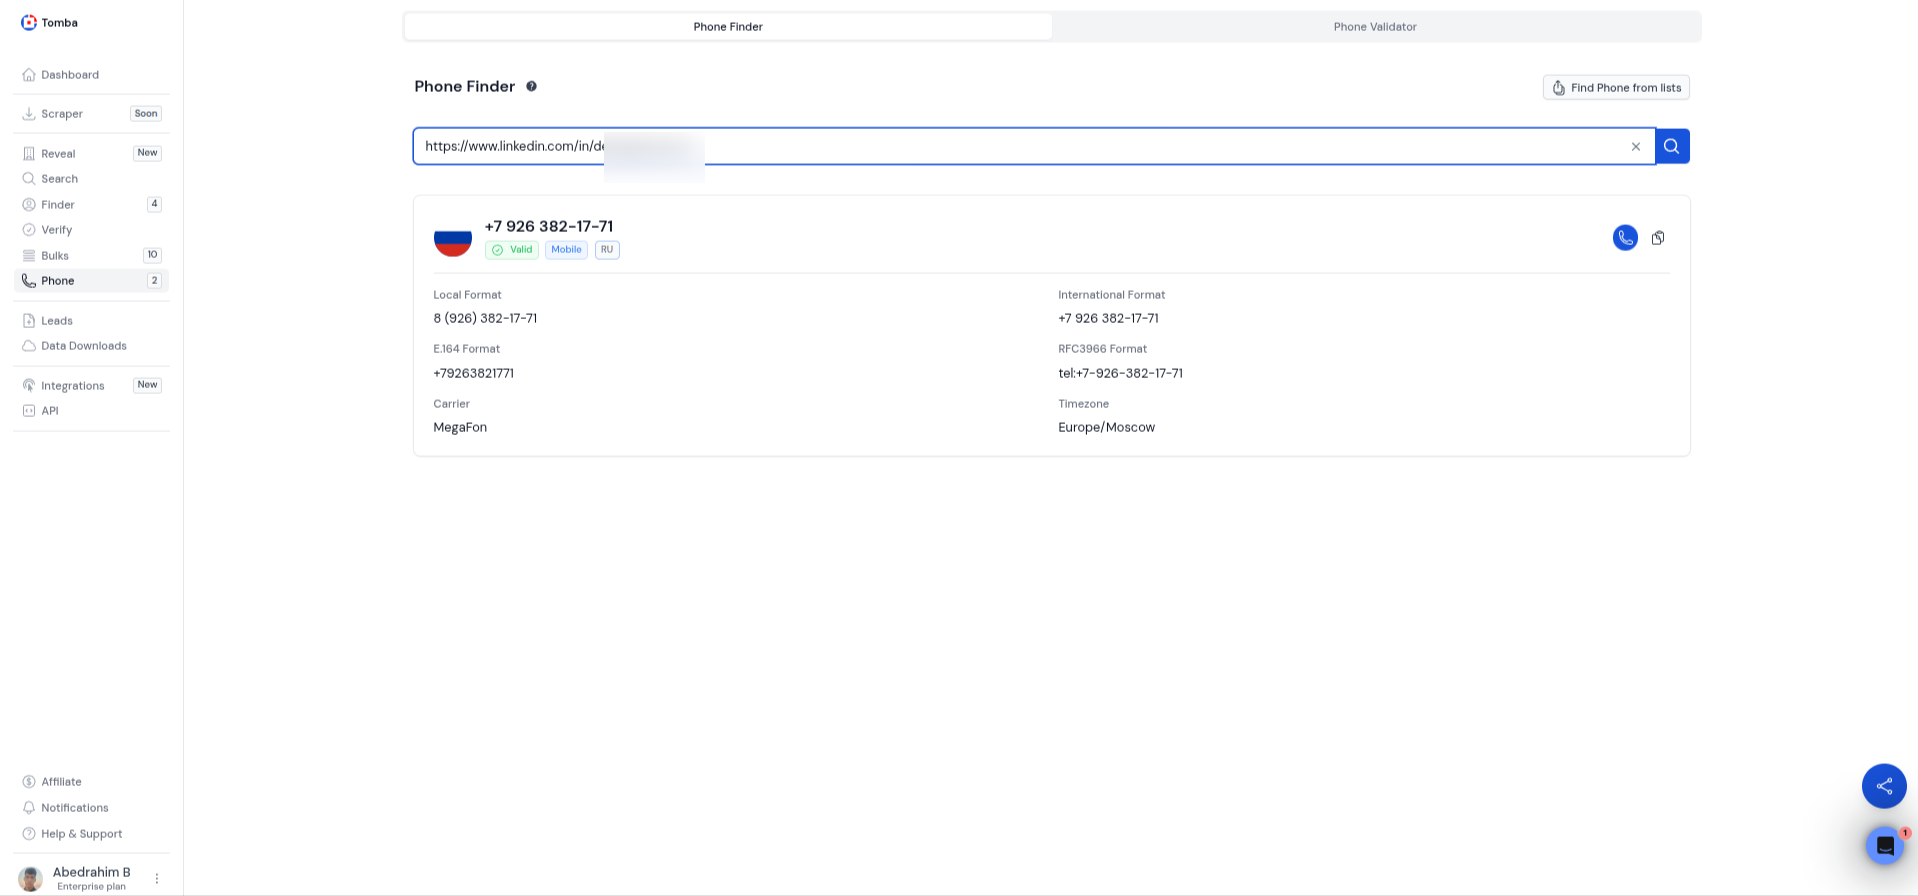This screenshot has width=1918, height=896.
Task: Clear the LinkedIn URL with X icon
Action: pyautogui.click(x=1636, y=147)
